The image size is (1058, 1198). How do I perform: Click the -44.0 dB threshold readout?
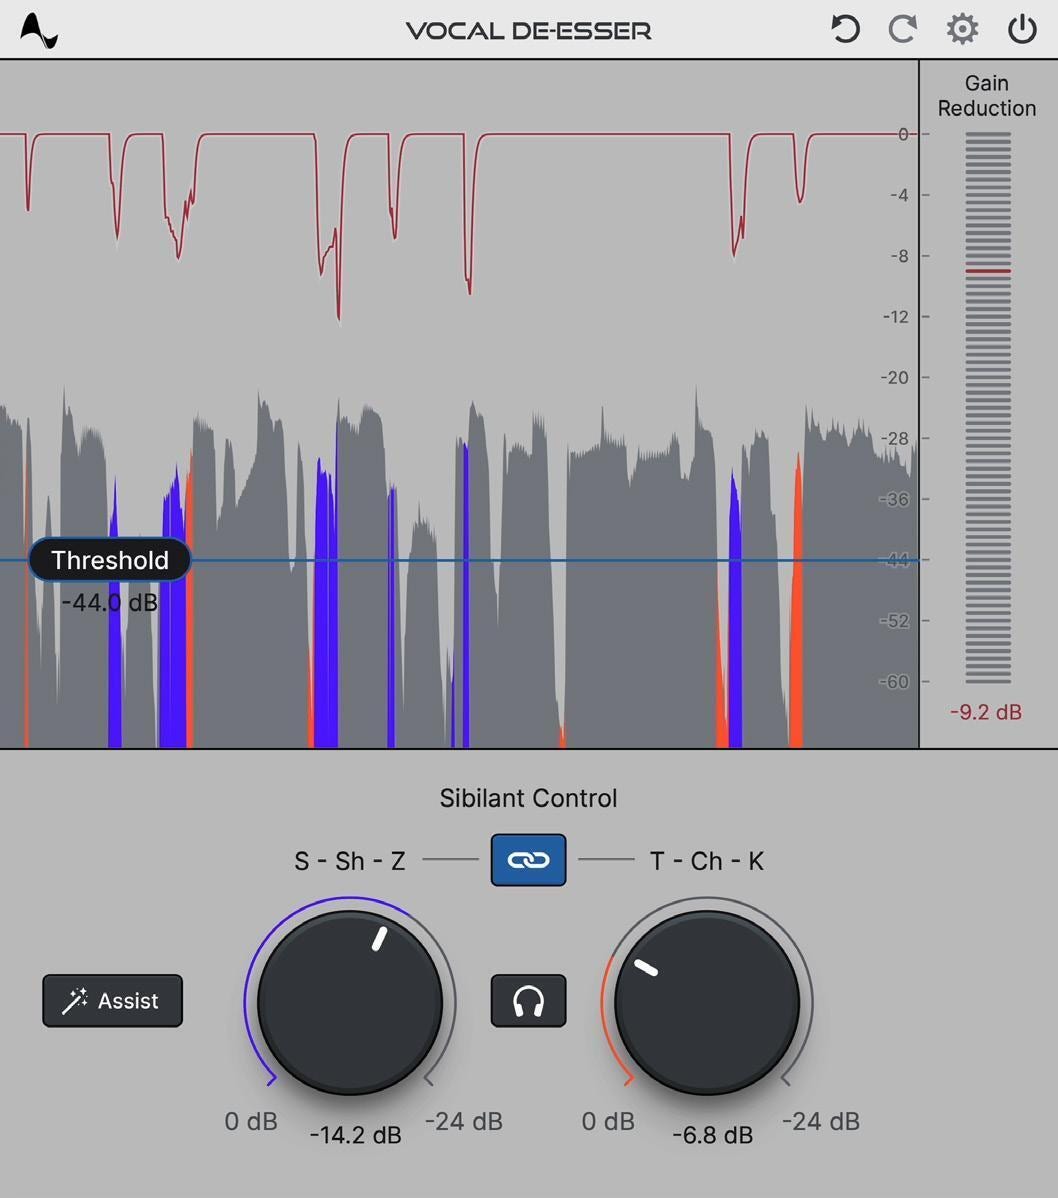click(108, 602)
